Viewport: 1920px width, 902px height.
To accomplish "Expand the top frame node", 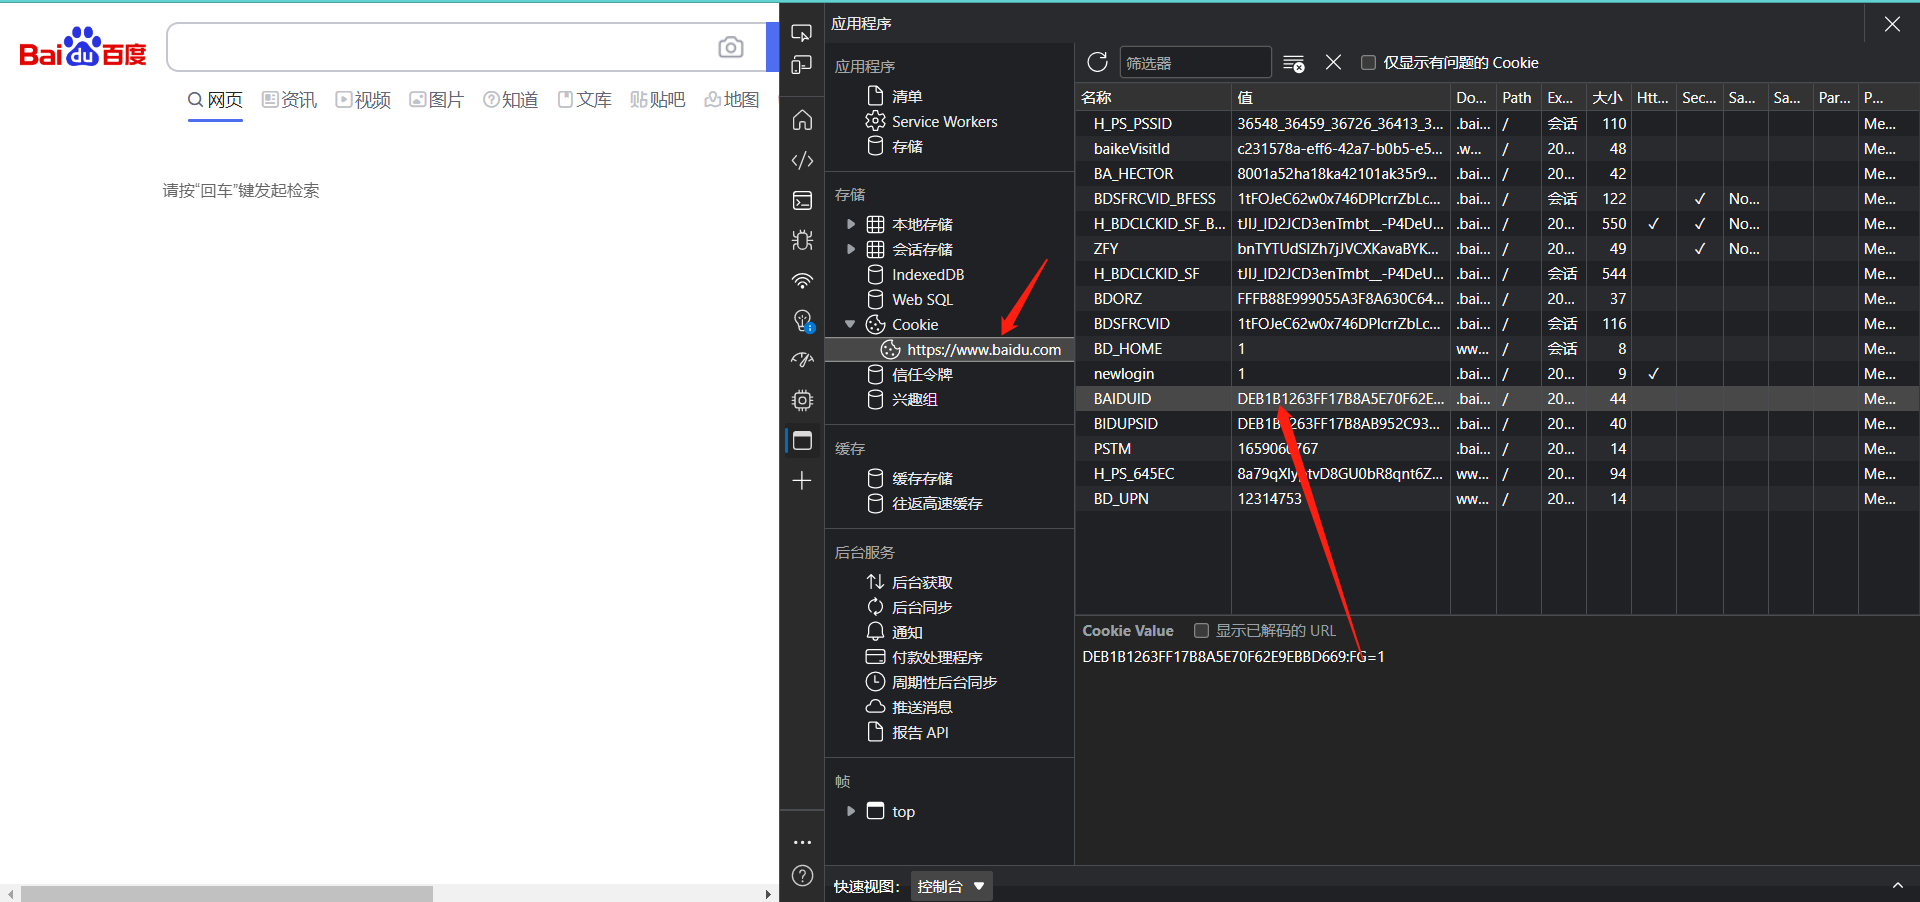I will coord(851,811).
